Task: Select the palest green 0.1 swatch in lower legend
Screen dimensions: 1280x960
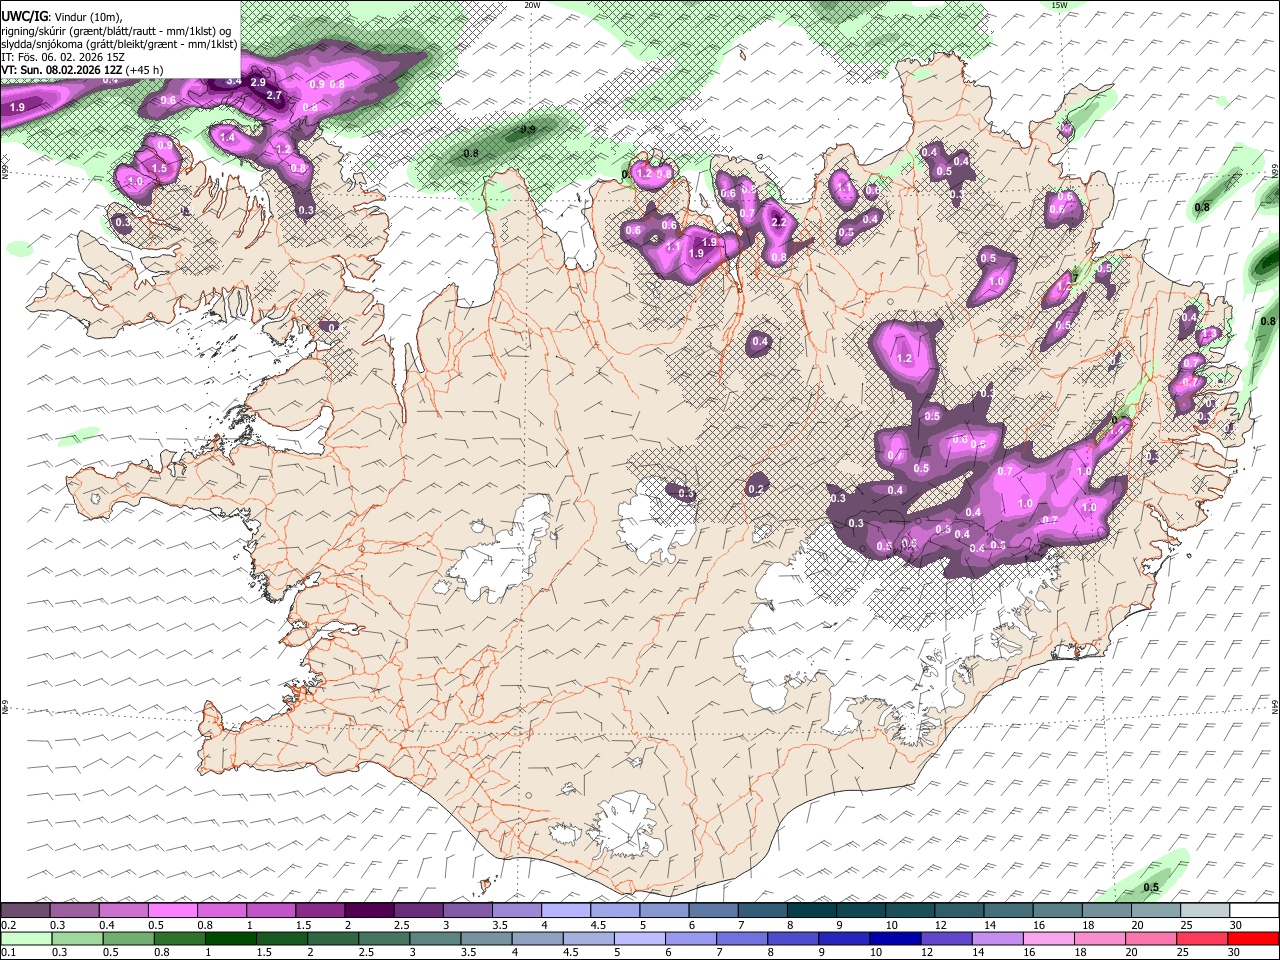Action: pos(25,938)
